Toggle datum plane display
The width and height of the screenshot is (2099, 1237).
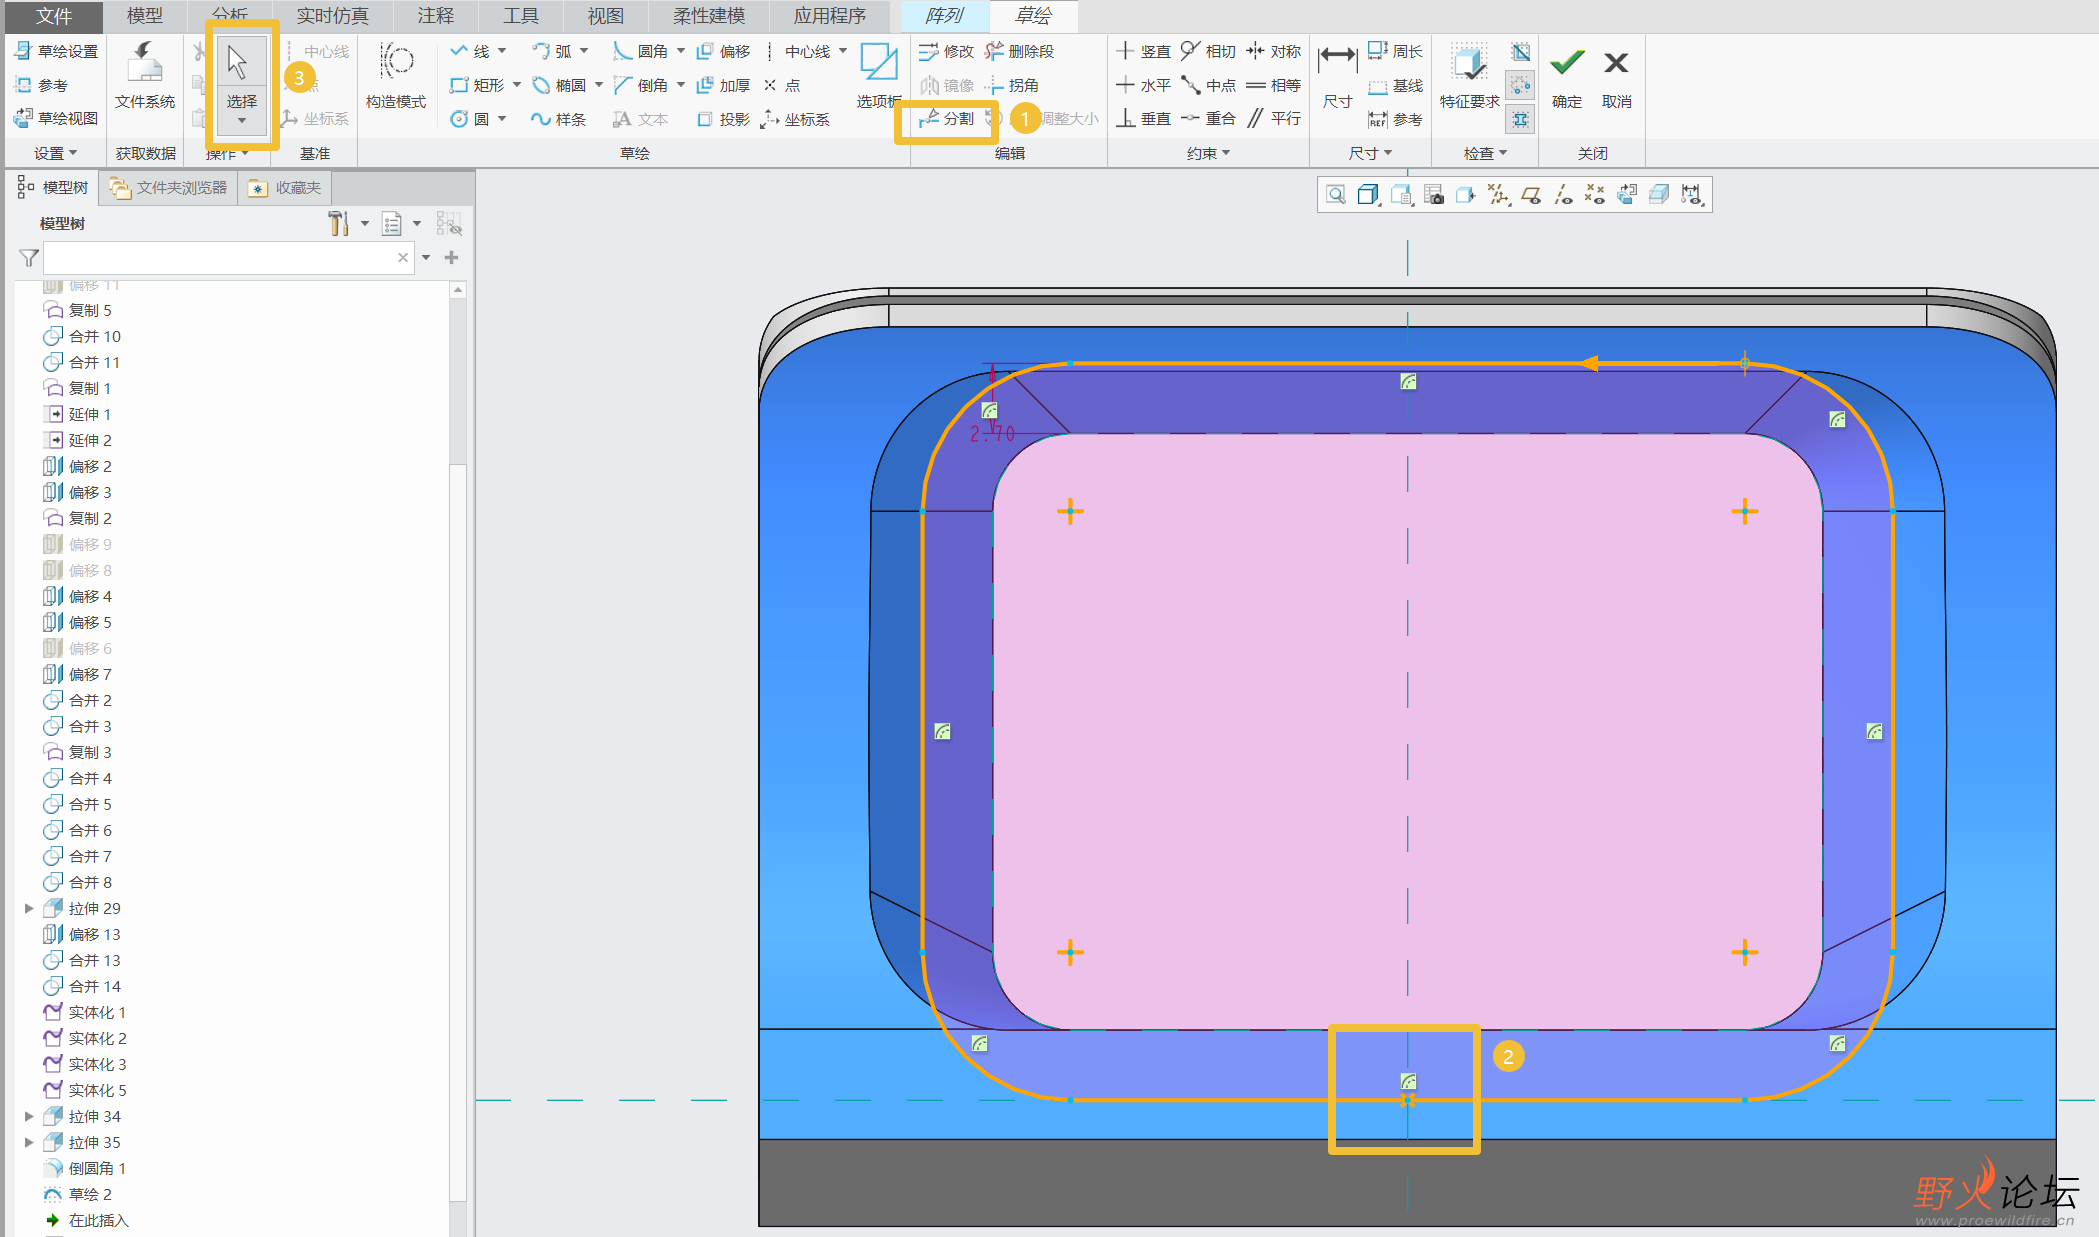click(1530, 195)
